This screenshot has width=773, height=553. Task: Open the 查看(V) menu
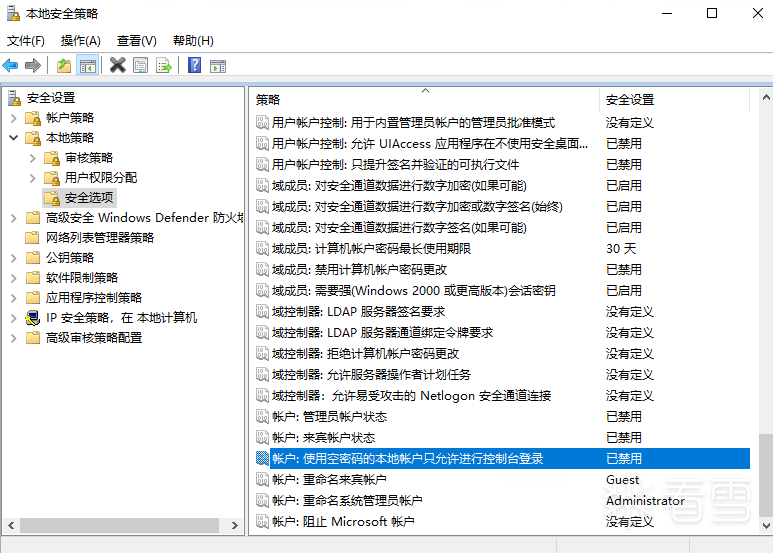[137, 41]
